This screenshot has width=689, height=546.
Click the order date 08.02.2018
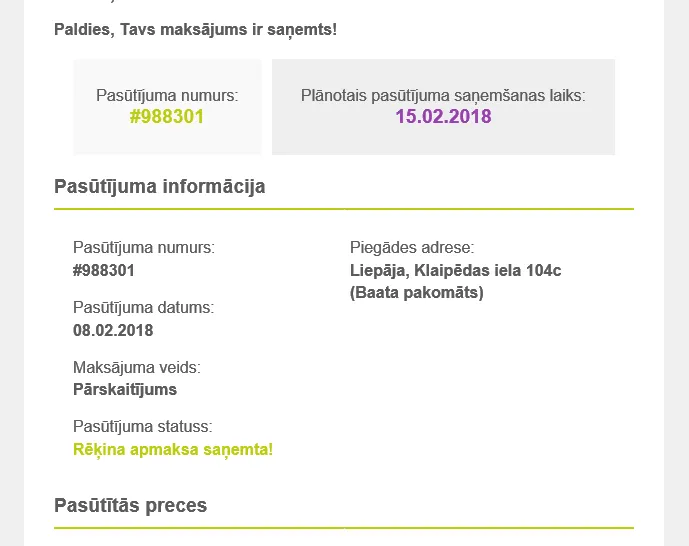tap(113, 330)
